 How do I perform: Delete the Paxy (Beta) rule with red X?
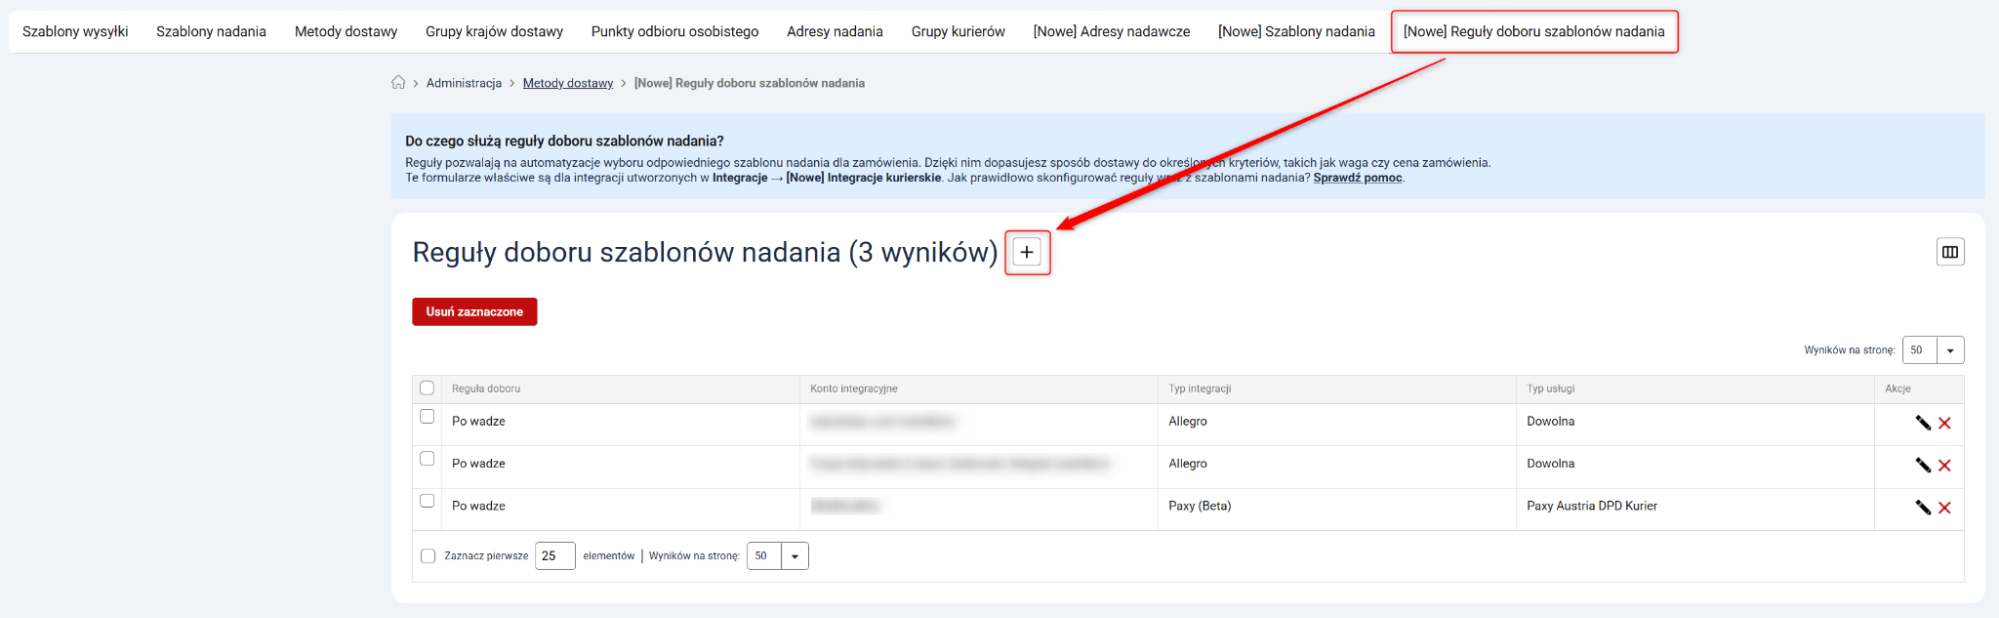[1945, 508]
